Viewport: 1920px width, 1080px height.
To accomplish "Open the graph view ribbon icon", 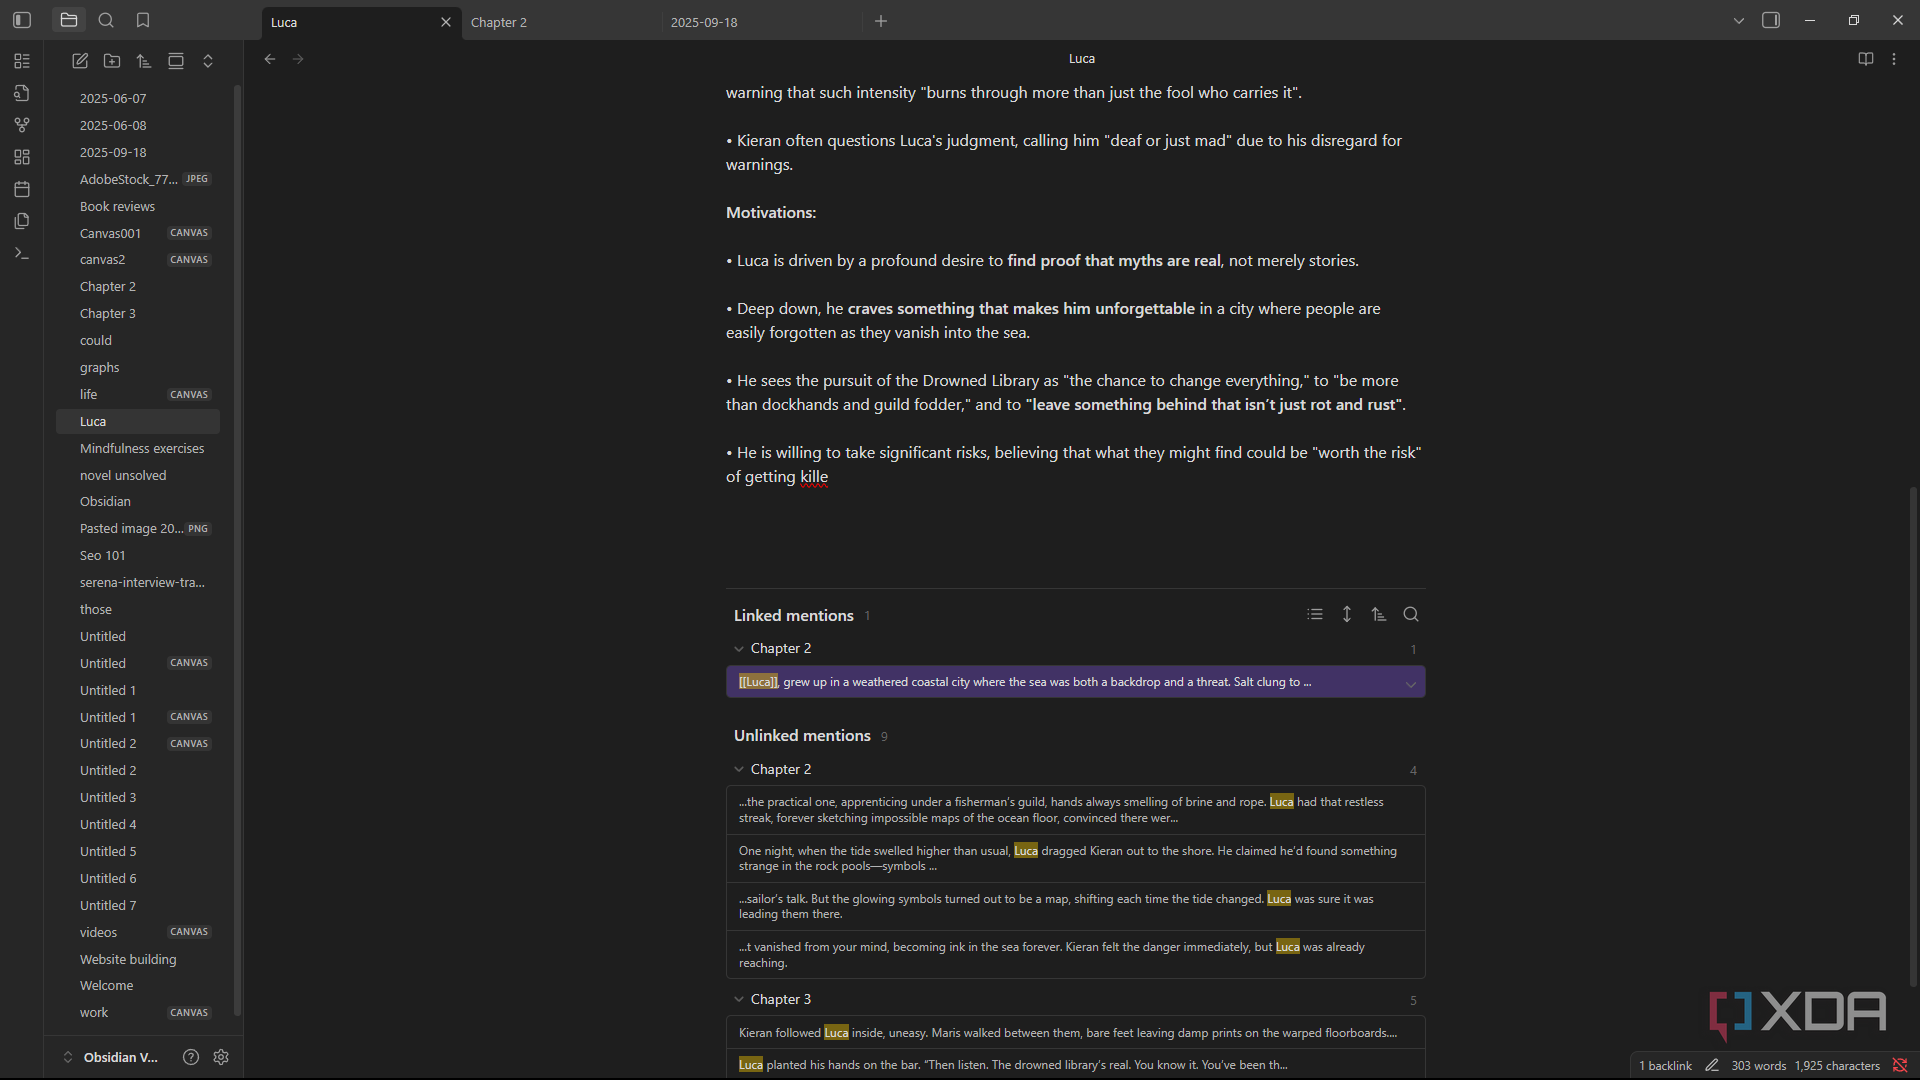I will click(x=22, y=125).
